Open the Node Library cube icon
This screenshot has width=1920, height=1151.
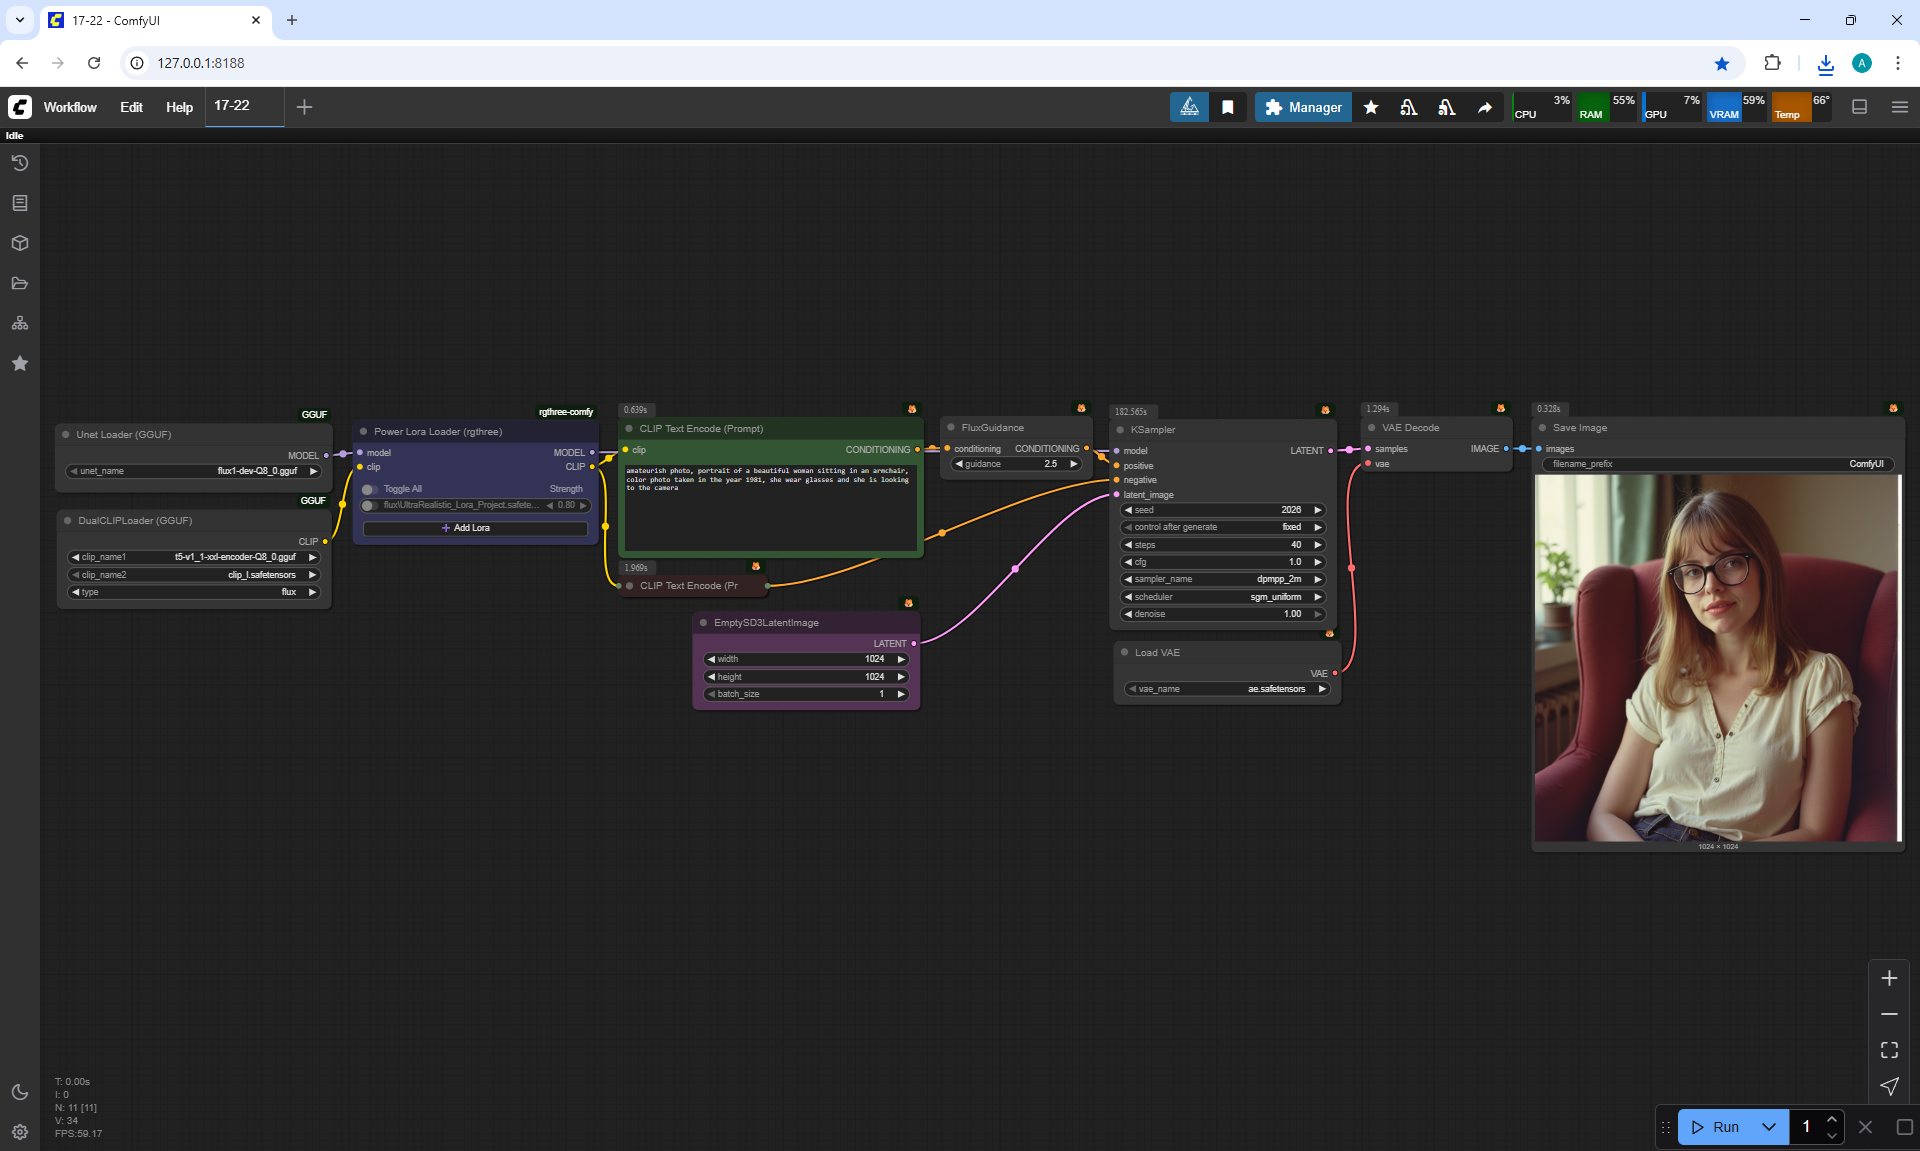coord(20,243)
